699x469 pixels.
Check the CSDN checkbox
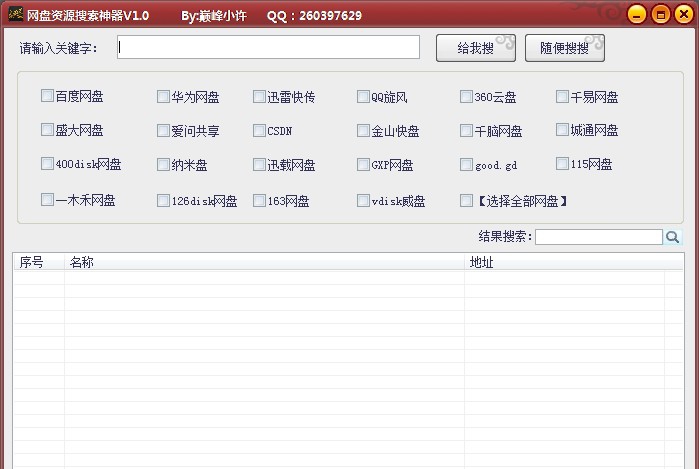(259, 131)
